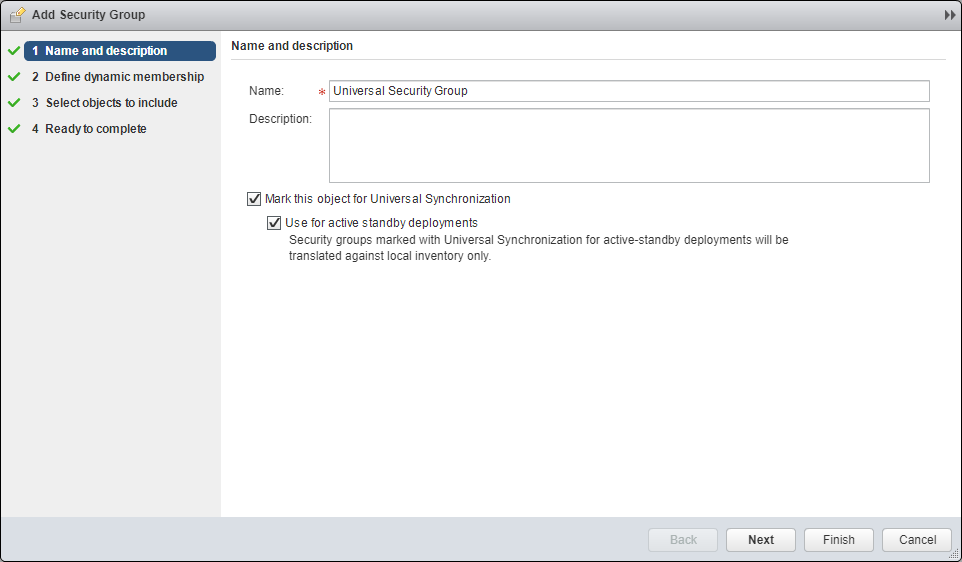Click the Finish button

838,540
